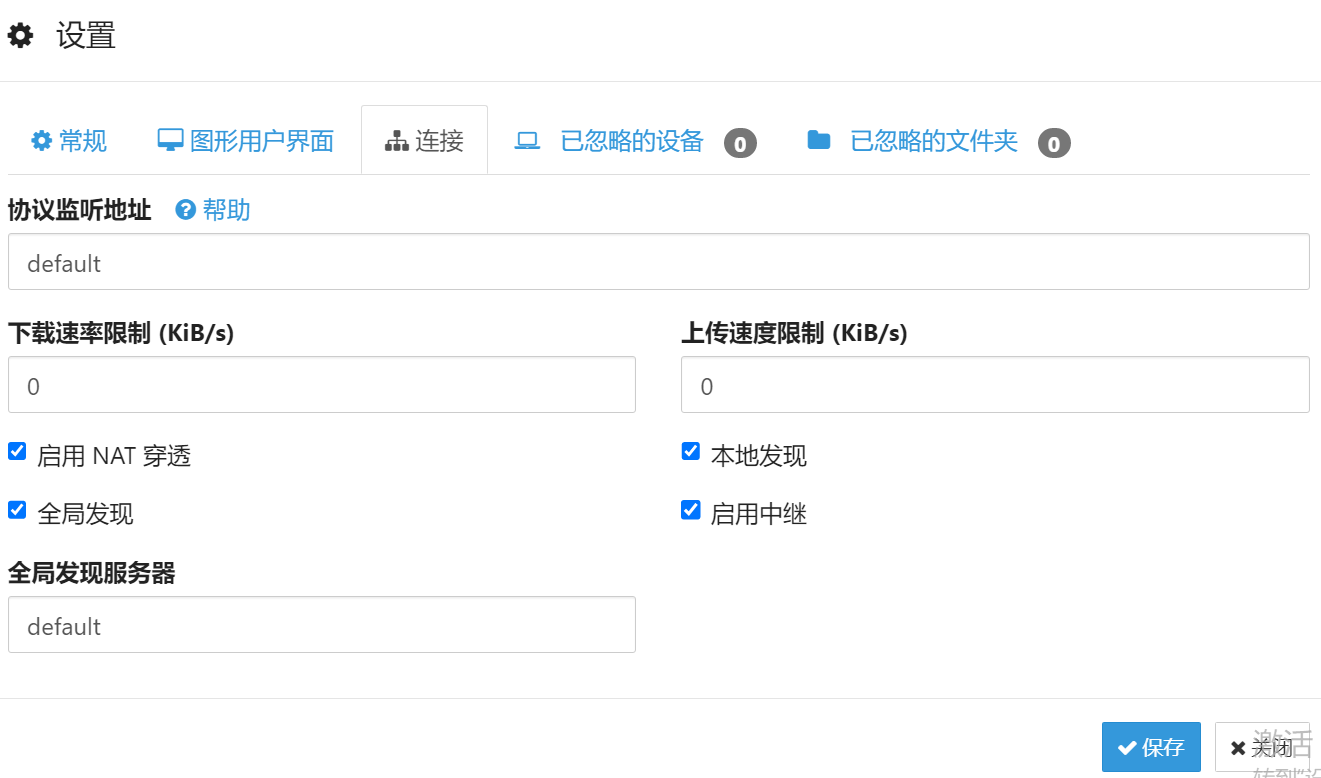Select the 连接 tab

coord(424,141)
